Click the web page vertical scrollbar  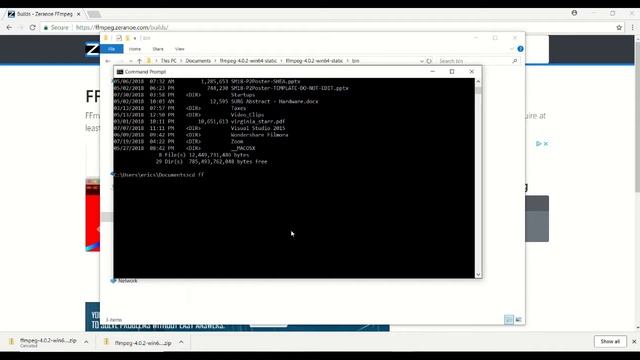point(637,182)
